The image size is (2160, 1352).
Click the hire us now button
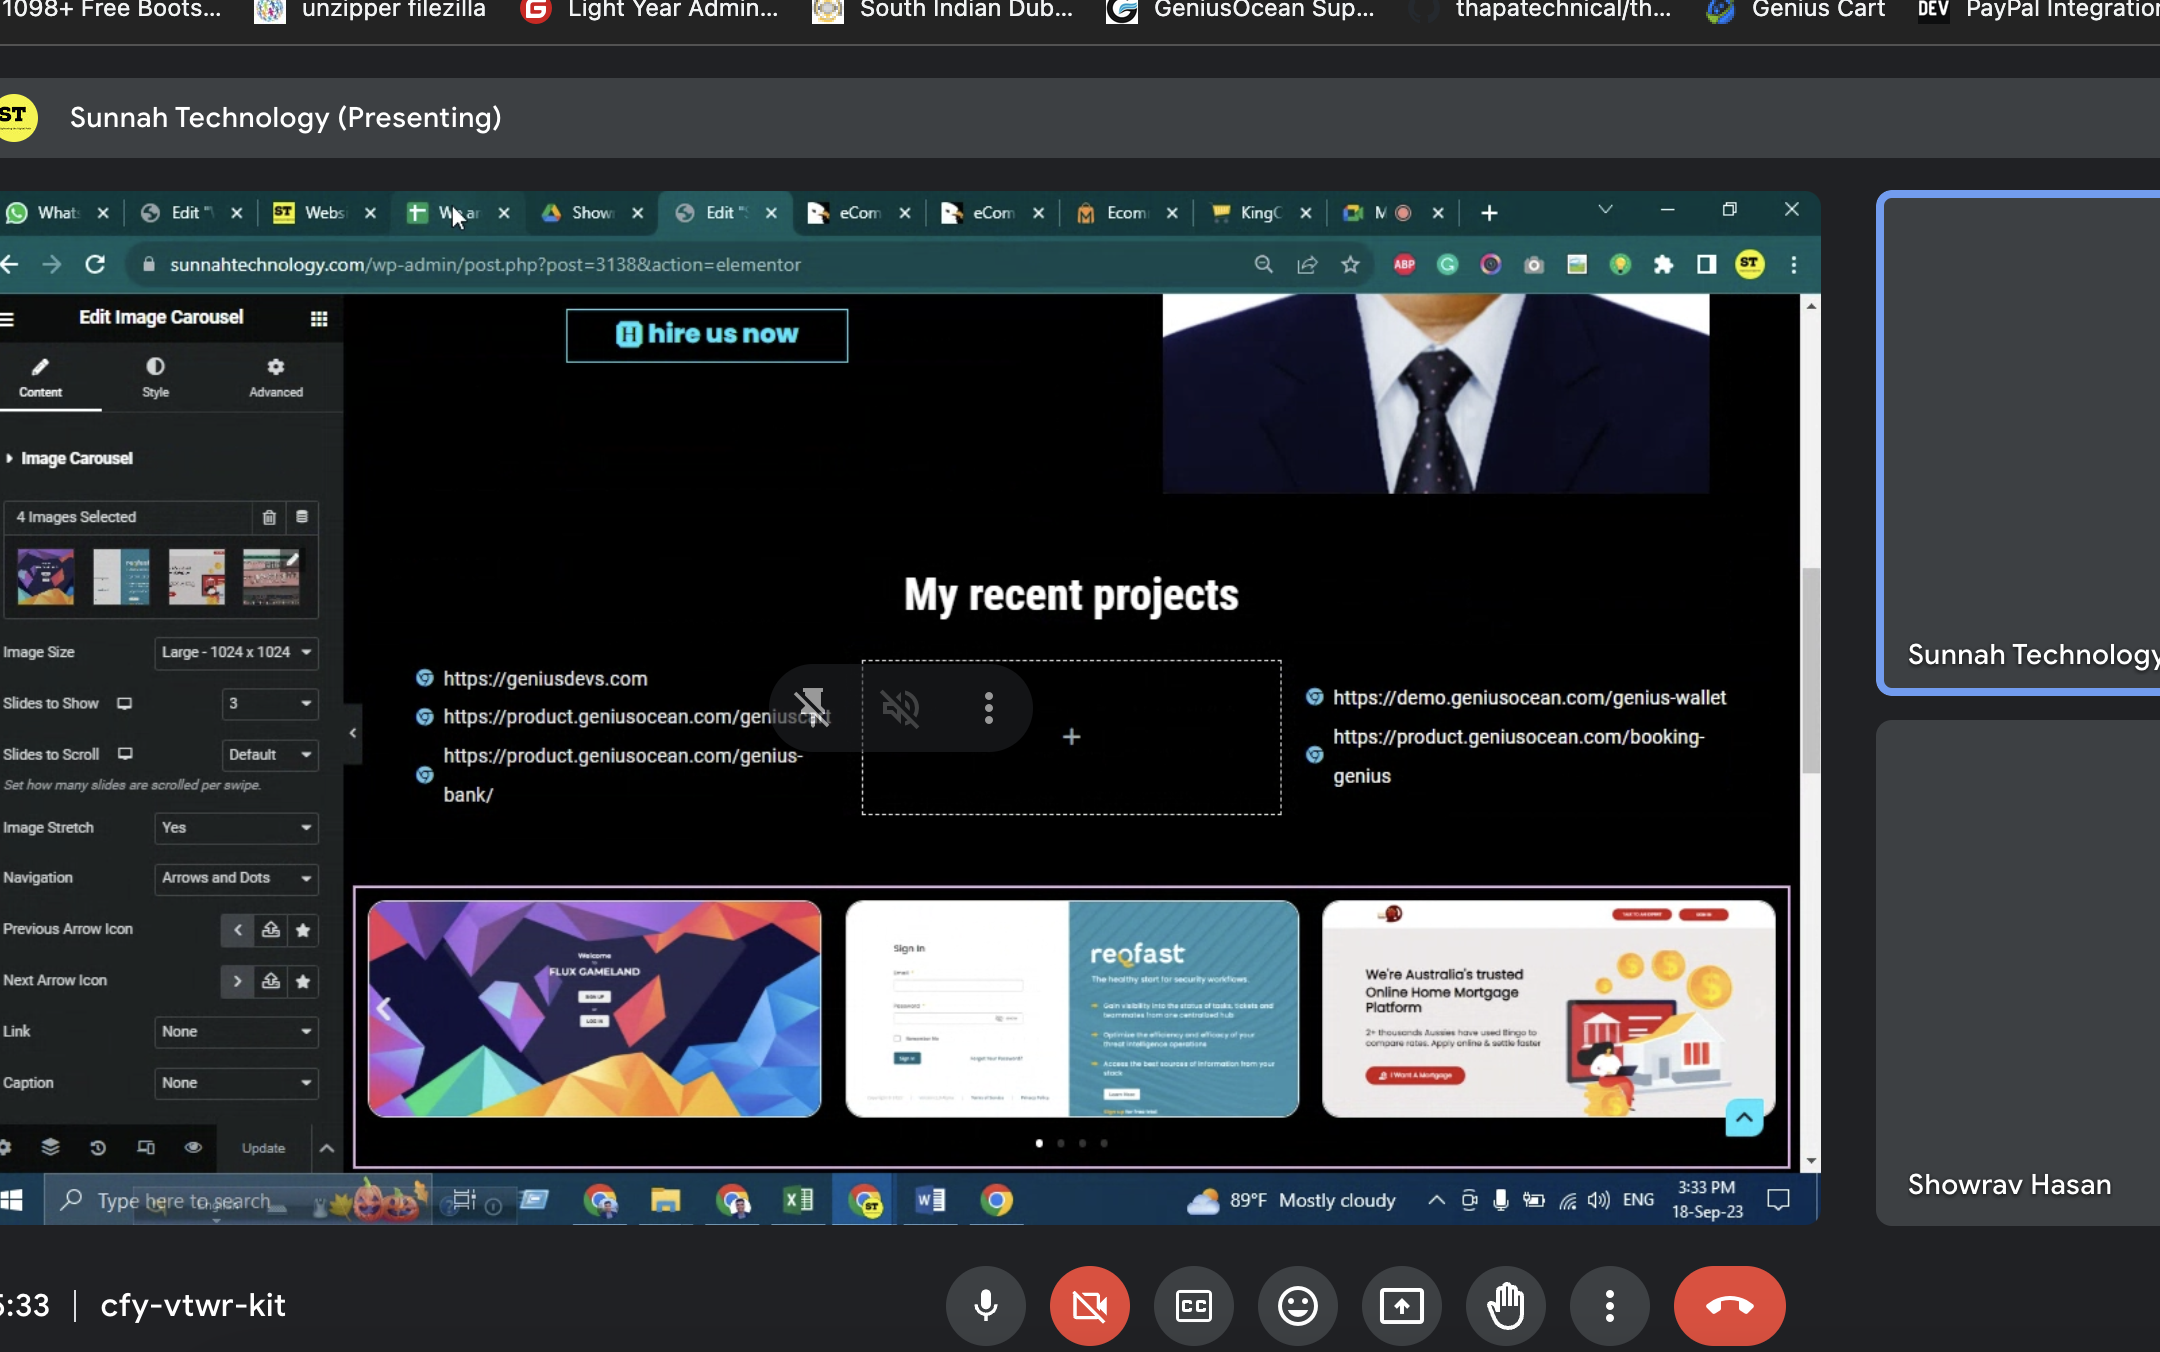[x=707, y=335]
